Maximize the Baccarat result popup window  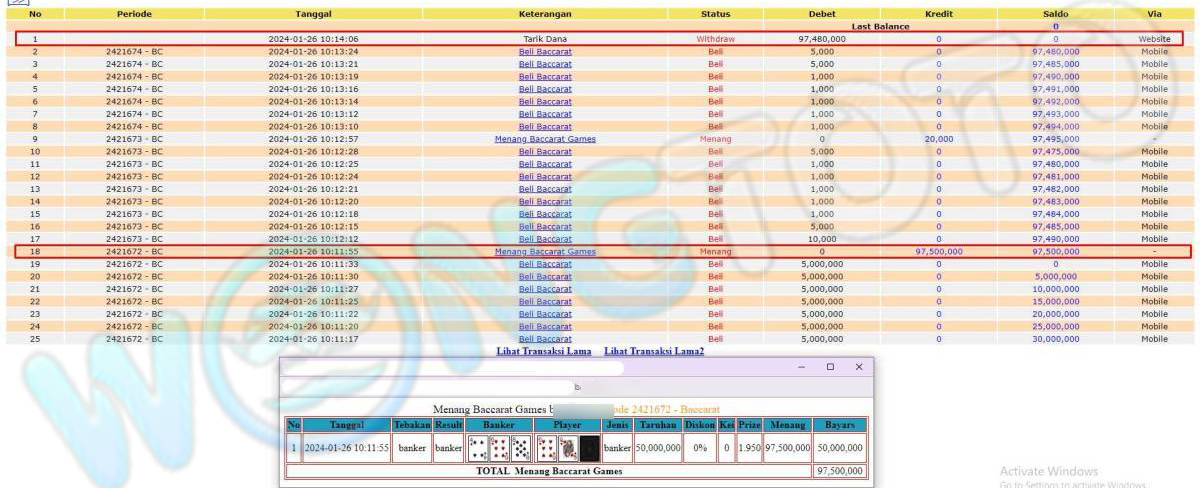pos(830,367)
